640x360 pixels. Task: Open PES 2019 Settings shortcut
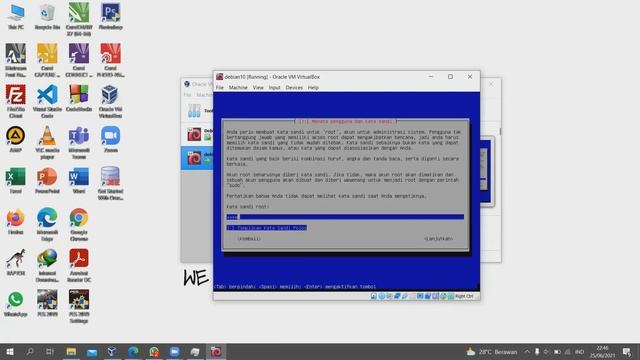tap(79, 306)
